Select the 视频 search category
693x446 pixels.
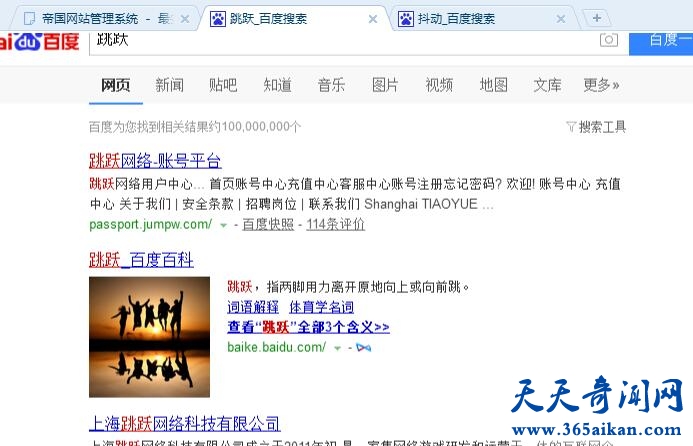pos(439,85)
